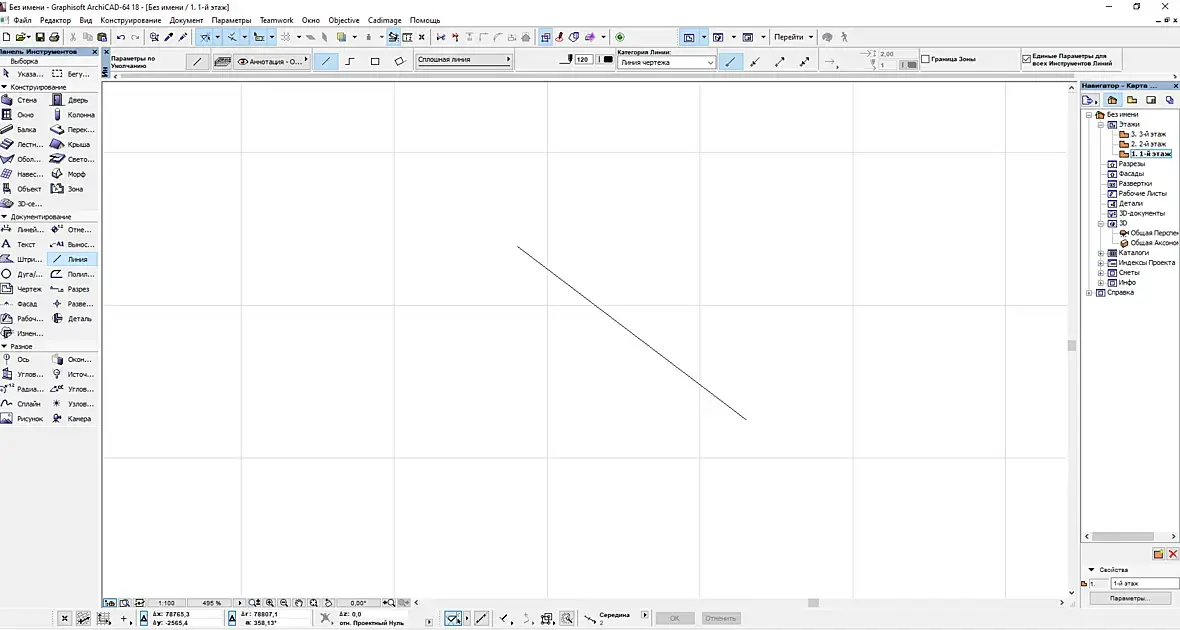
Task: Click the horizontal scrollbar thumb below canvas
Action: tap(813, 603)
